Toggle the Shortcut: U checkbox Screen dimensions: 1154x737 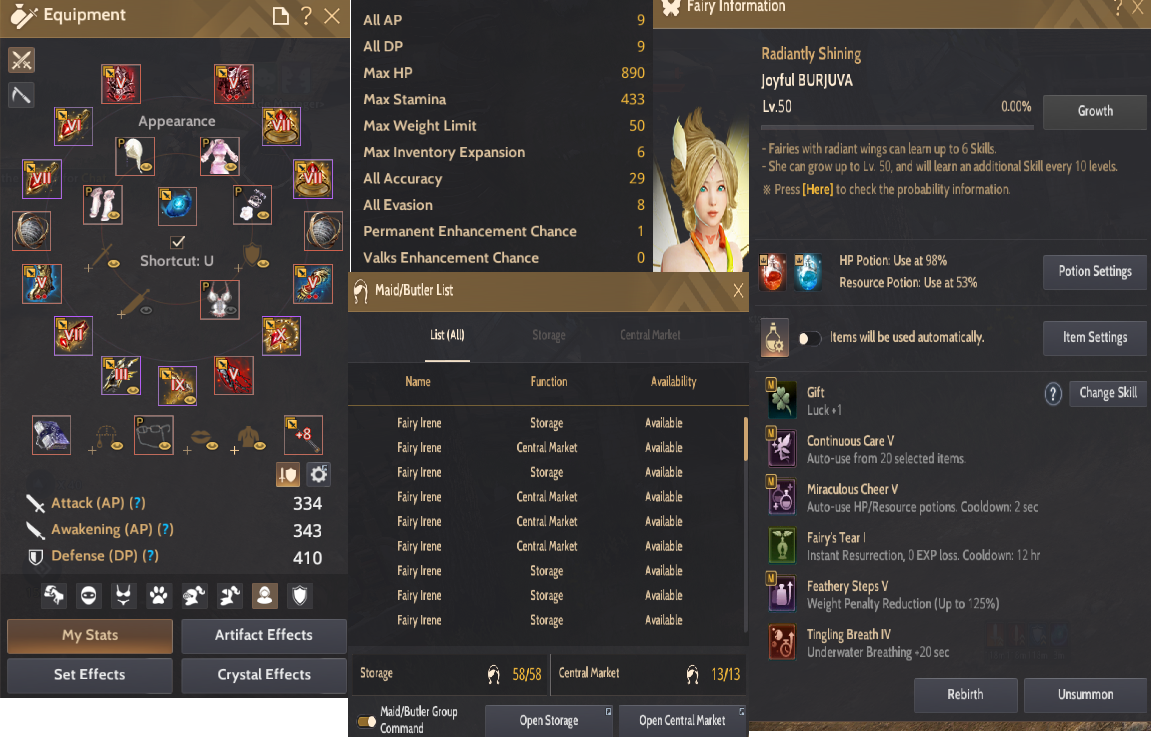pos(177,241)
